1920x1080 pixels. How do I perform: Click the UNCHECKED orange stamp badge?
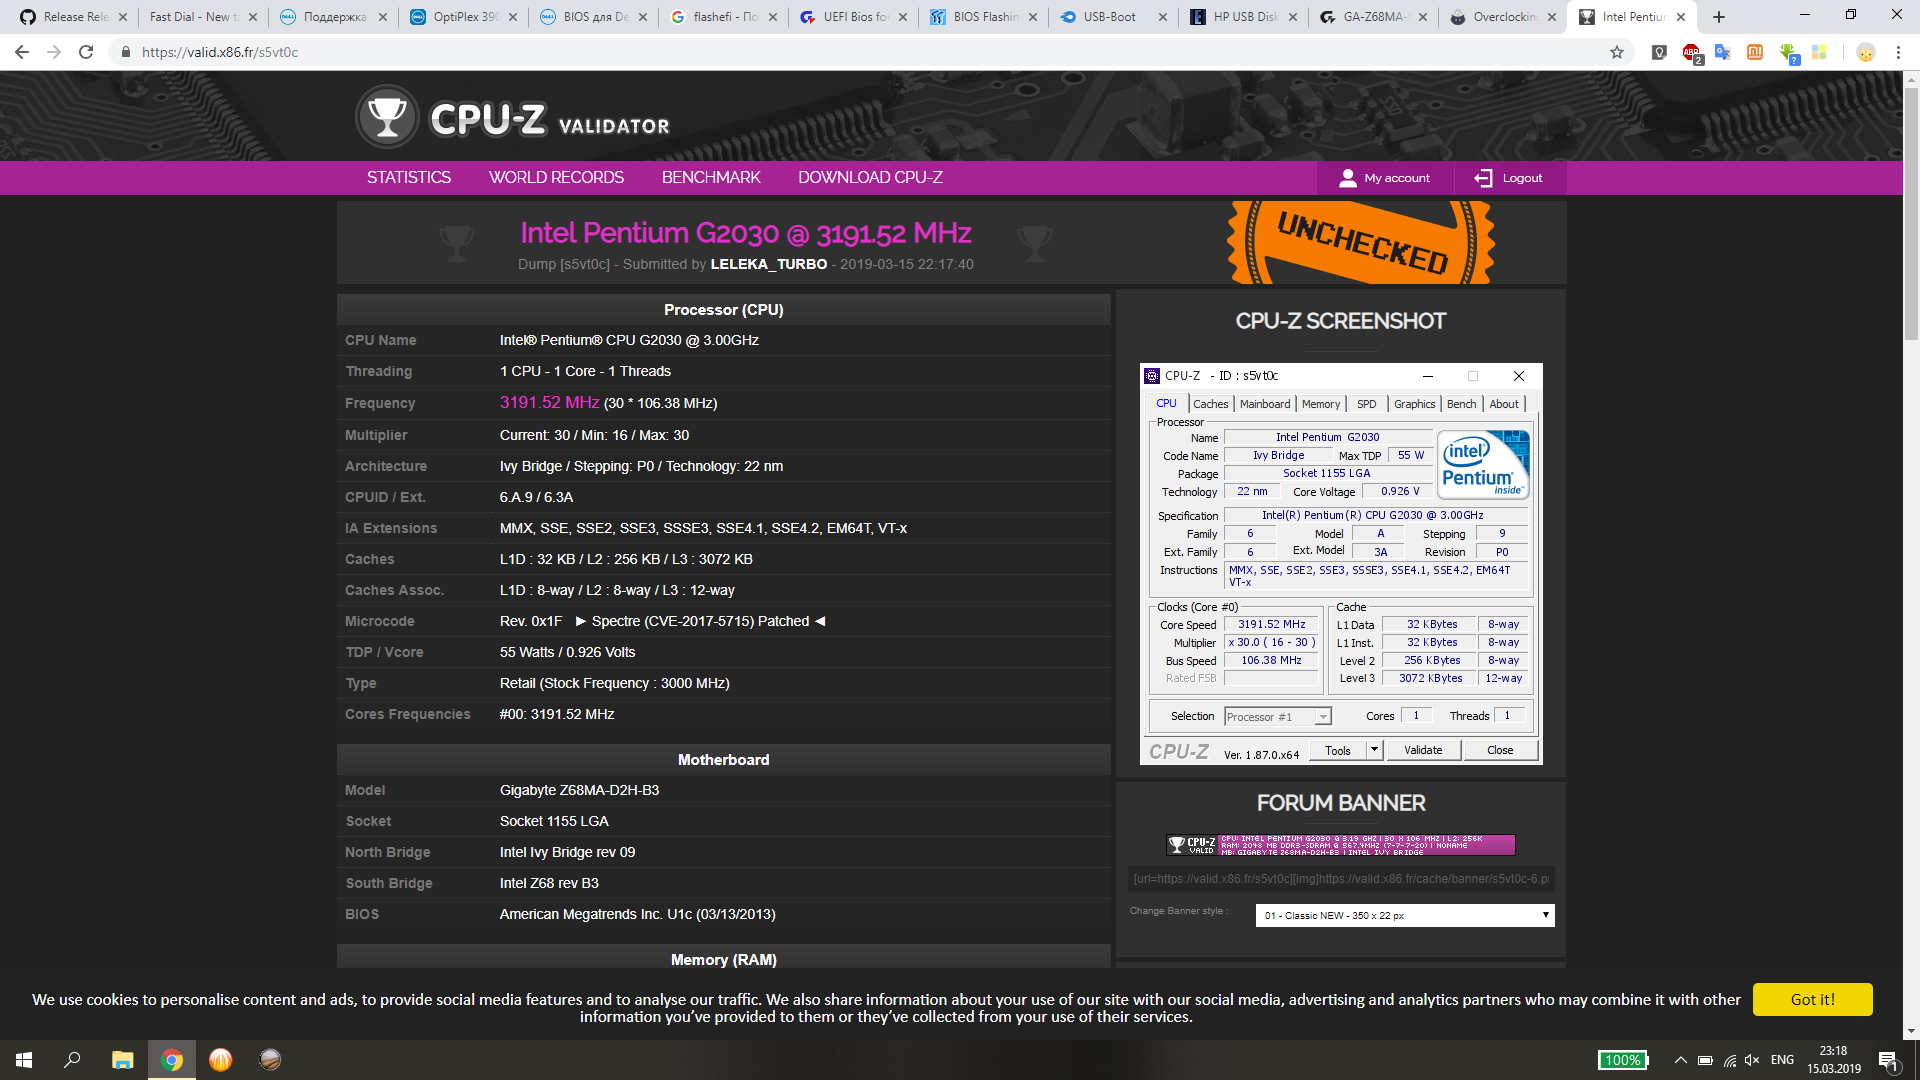[x=1361, y=243]
